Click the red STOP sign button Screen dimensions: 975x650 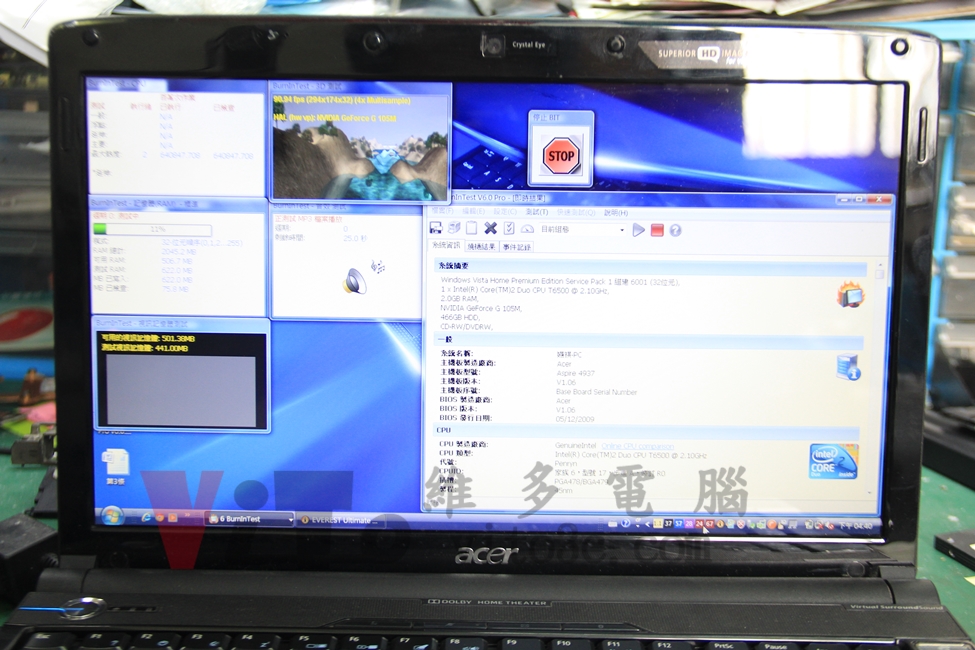pos(561,156)
